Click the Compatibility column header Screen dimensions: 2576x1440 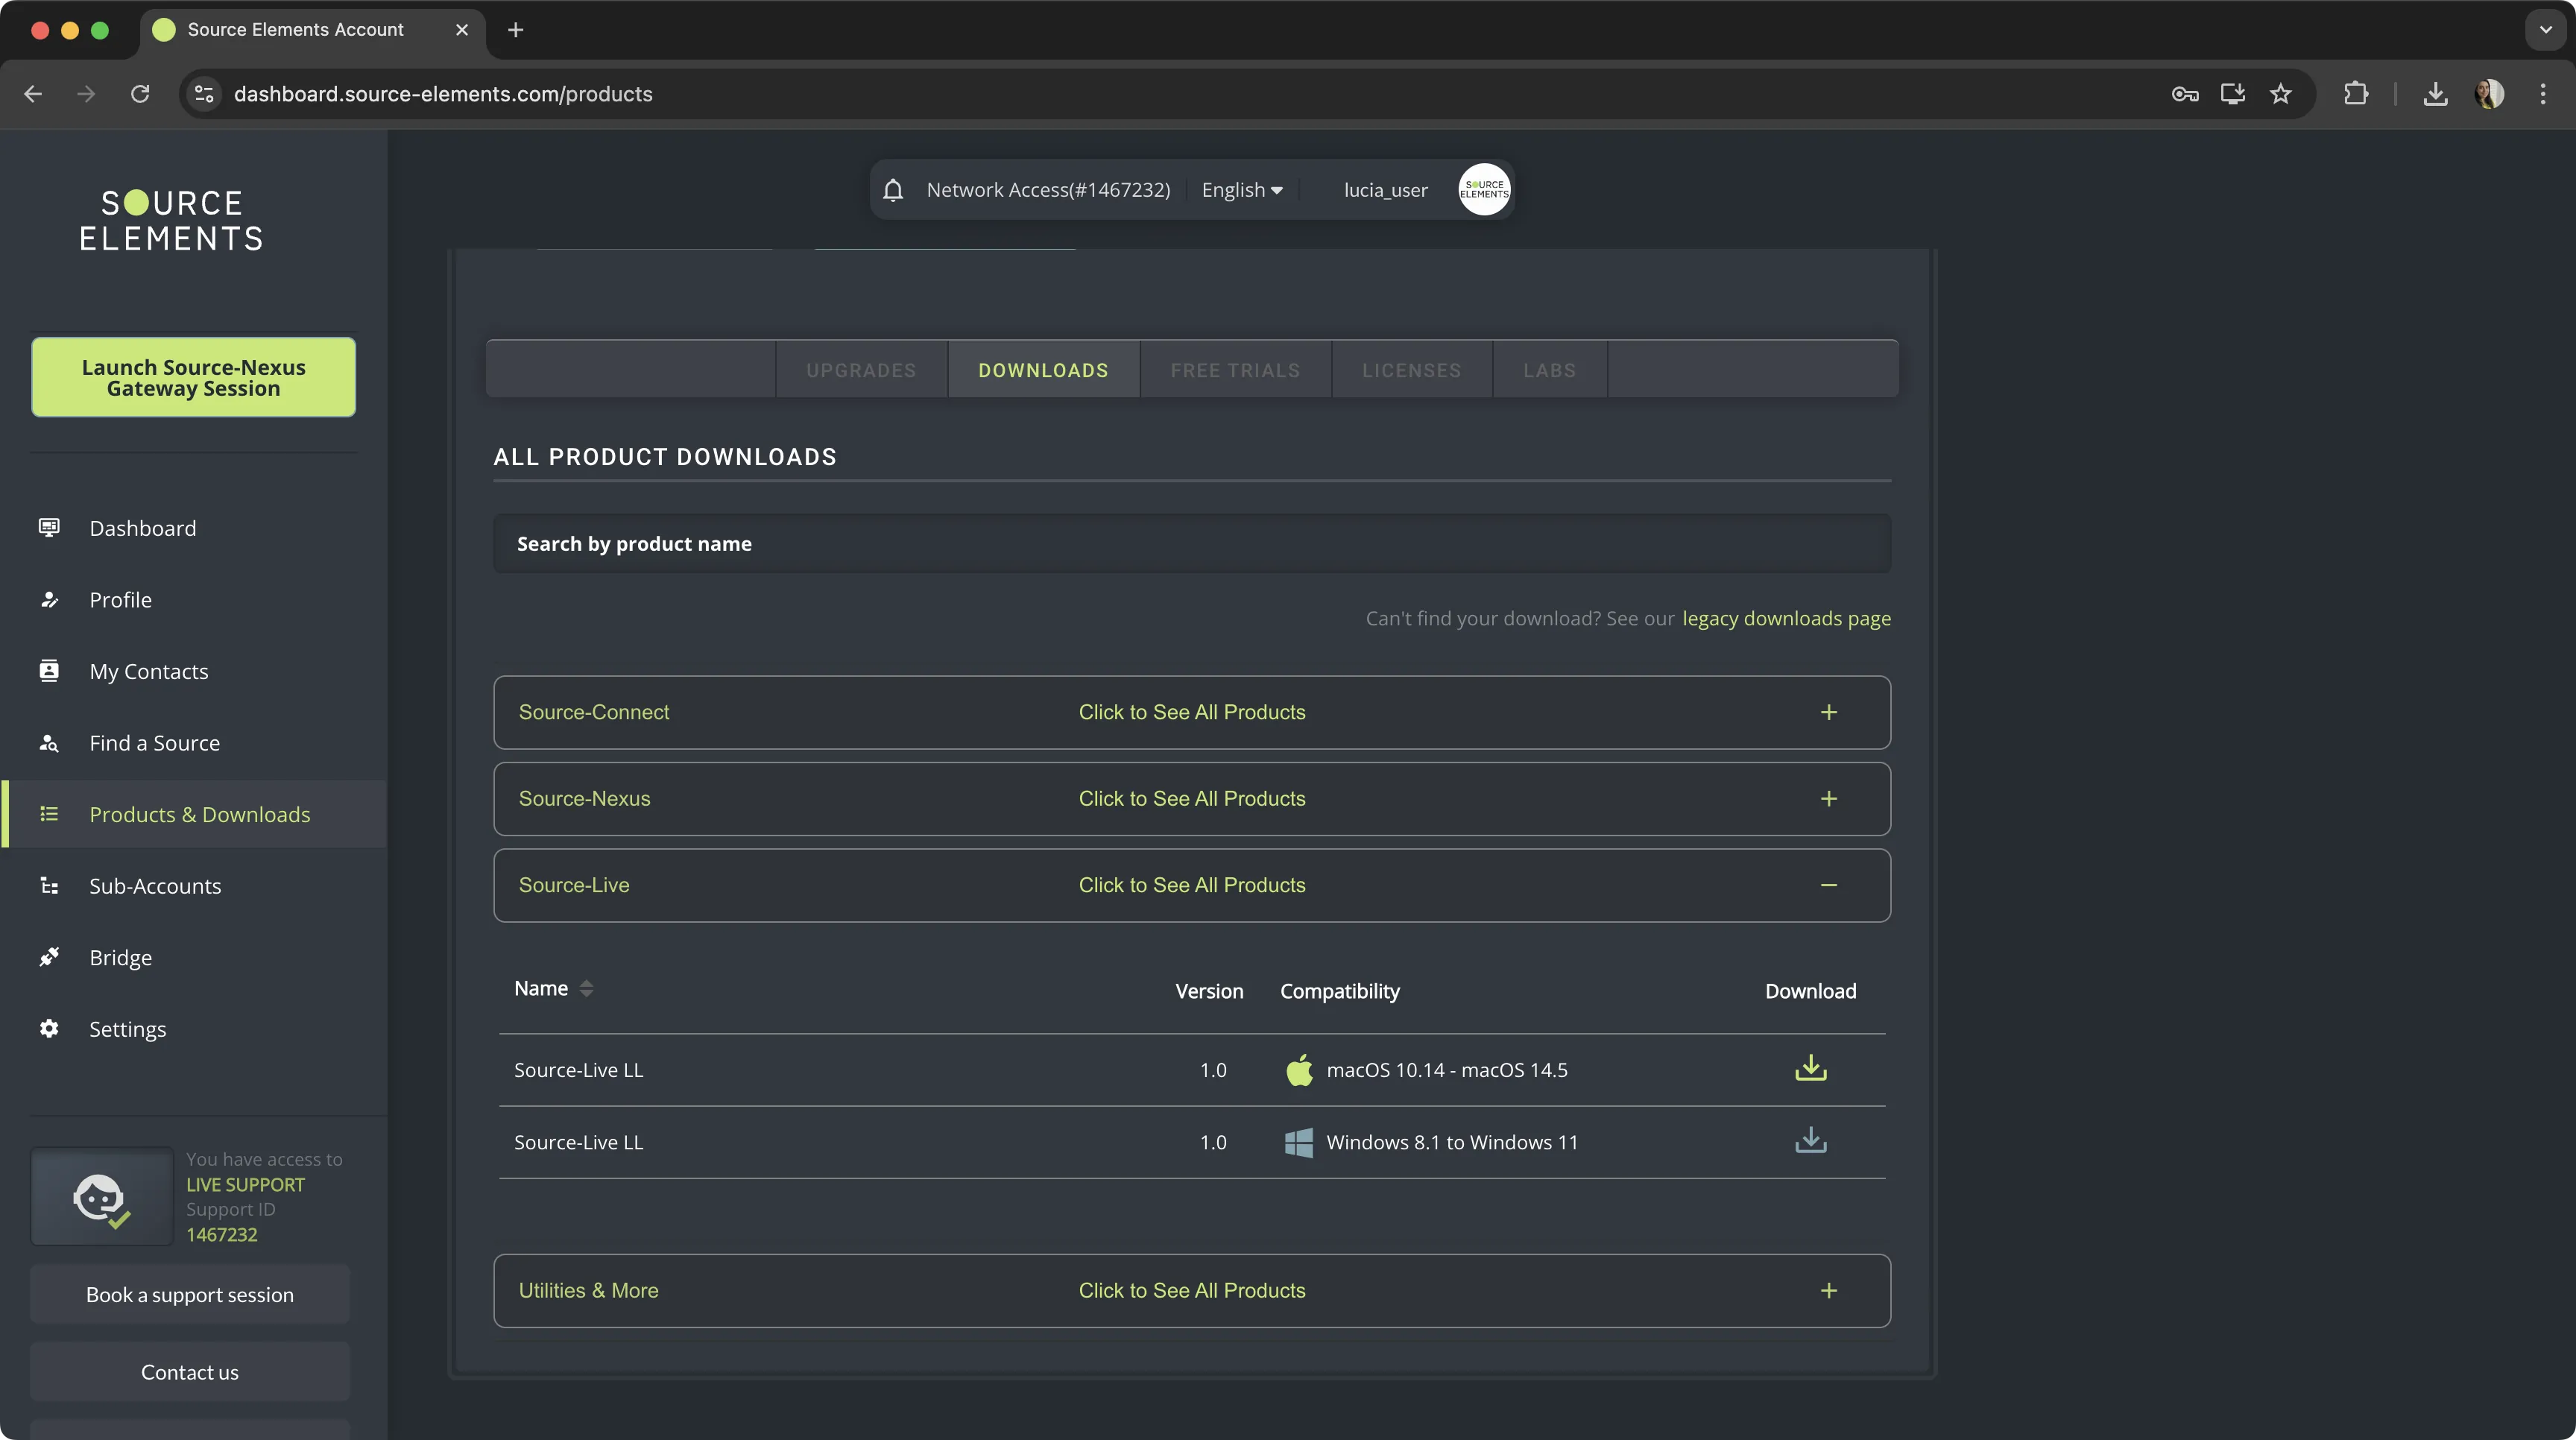(x=1340, y=991)
